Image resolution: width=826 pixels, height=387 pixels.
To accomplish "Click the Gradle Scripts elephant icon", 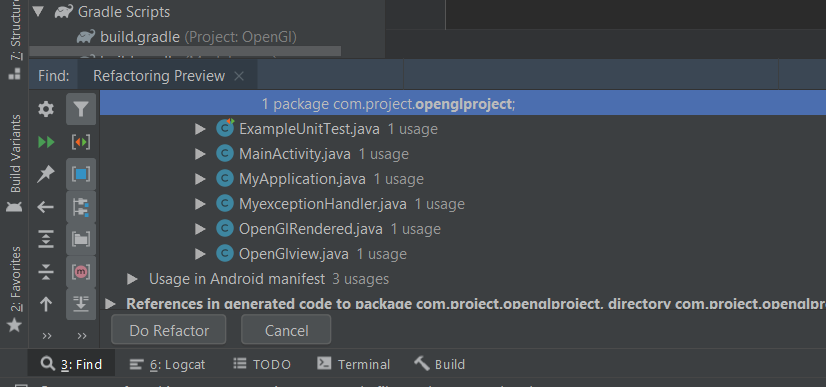I will click(64, 12).
